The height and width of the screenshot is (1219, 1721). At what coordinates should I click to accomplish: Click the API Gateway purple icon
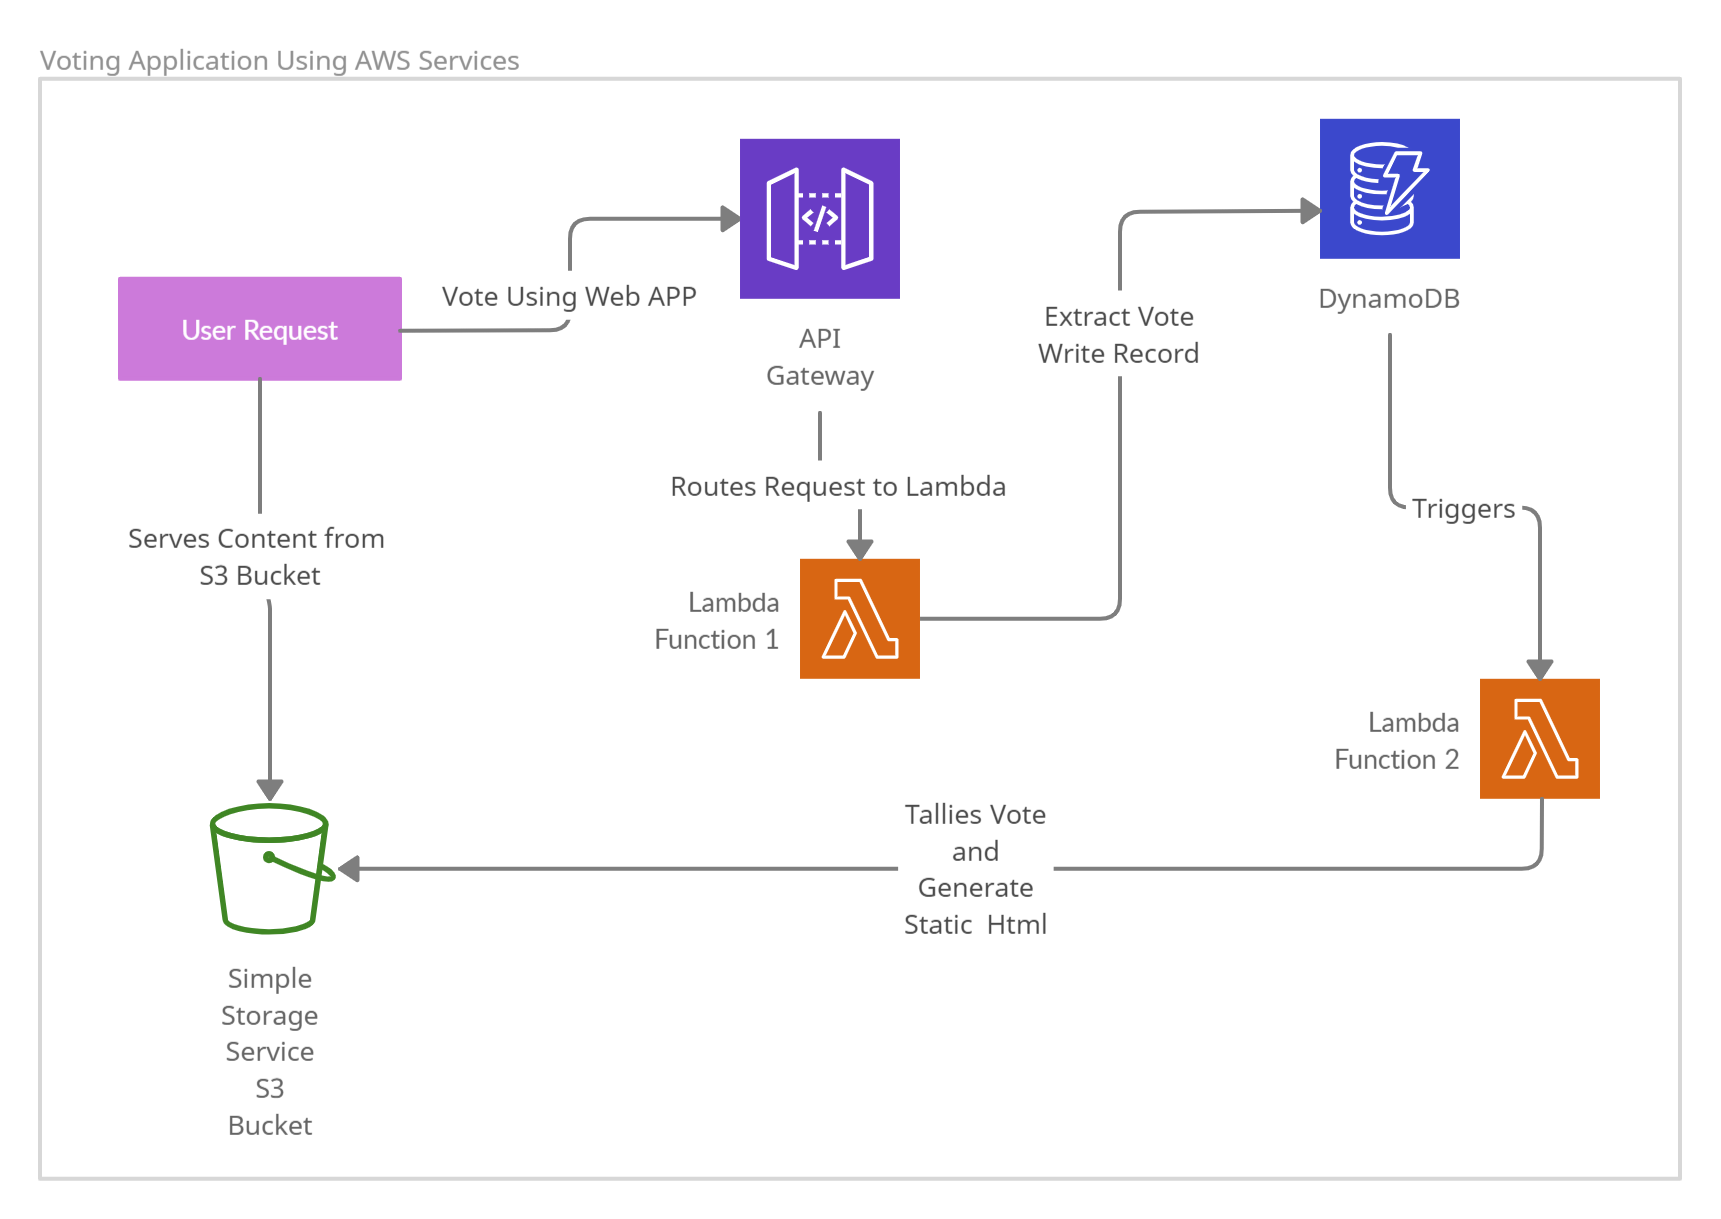click(819, 218)
